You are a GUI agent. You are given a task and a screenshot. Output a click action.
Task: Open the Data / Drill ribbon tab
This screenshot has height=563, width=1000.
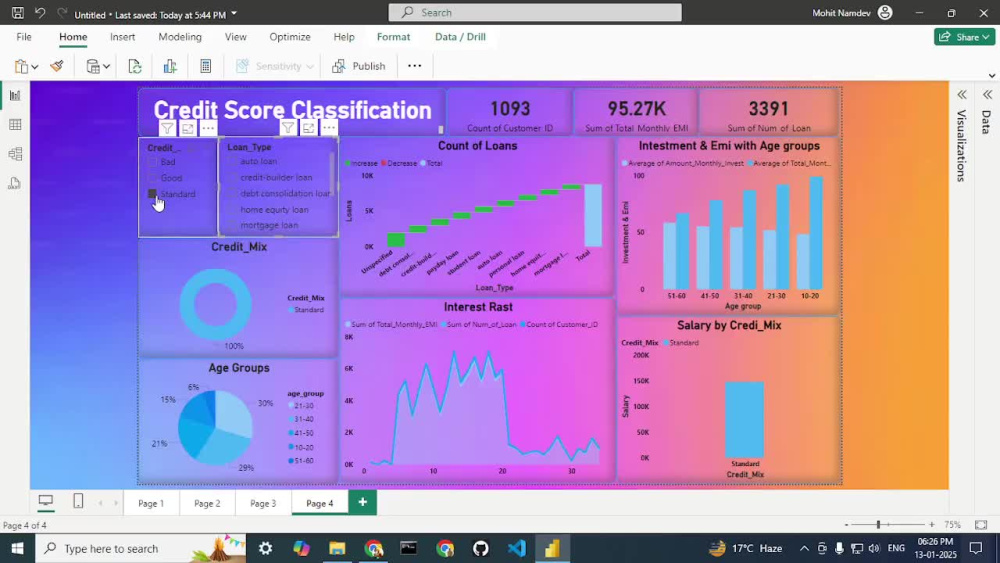460,37
